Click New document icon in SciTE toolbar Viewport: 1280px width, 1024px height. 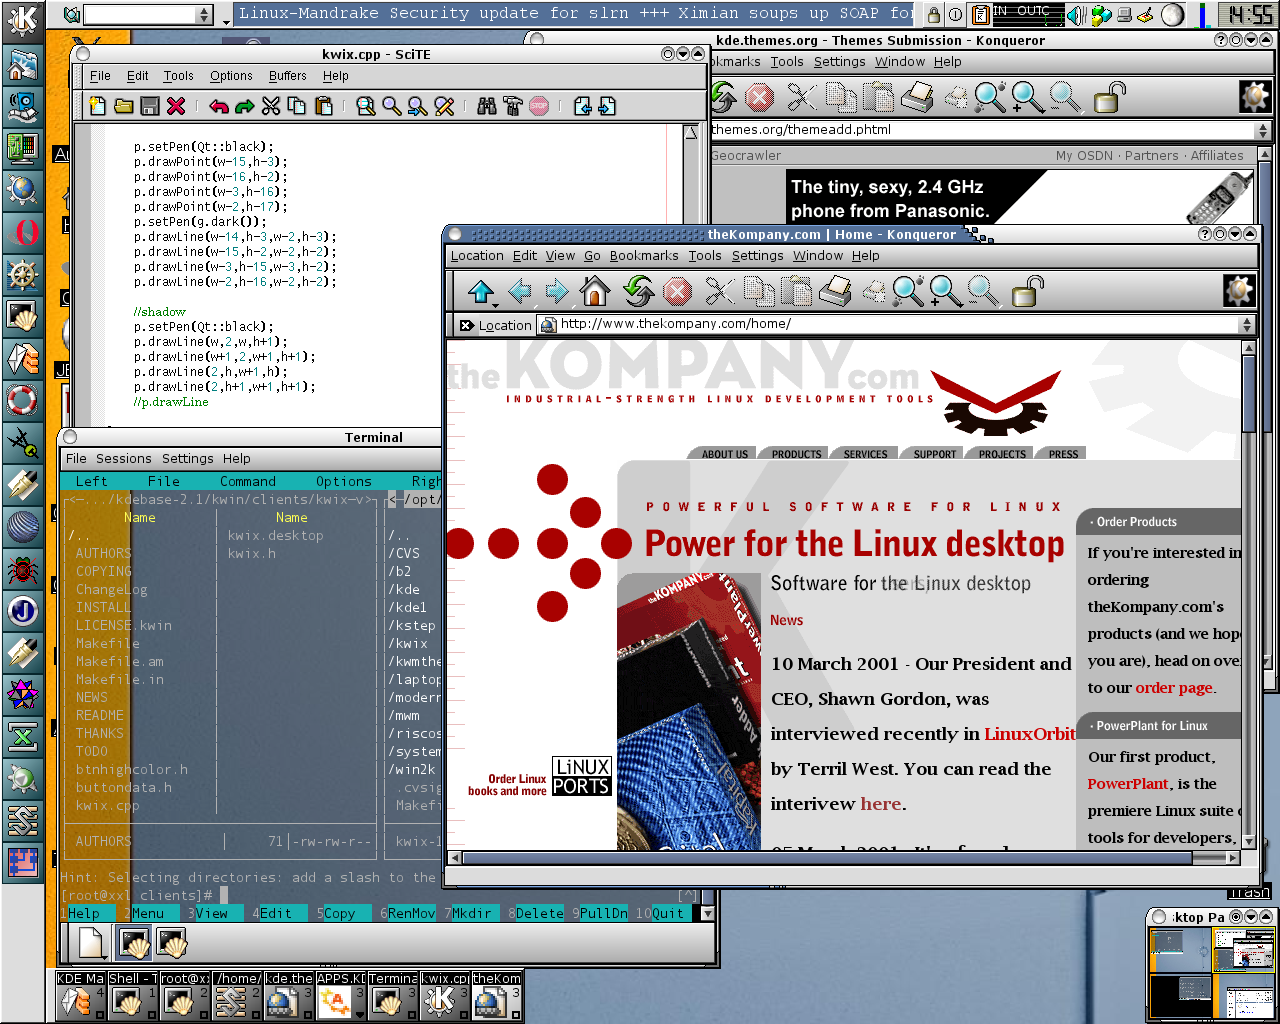point(98,106)
